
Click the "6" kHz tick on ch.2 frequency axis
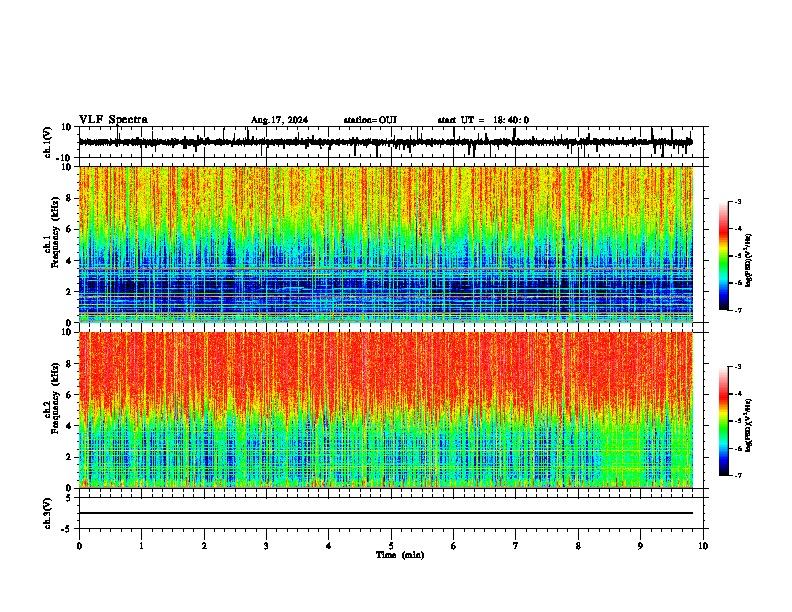click(69, 395)
